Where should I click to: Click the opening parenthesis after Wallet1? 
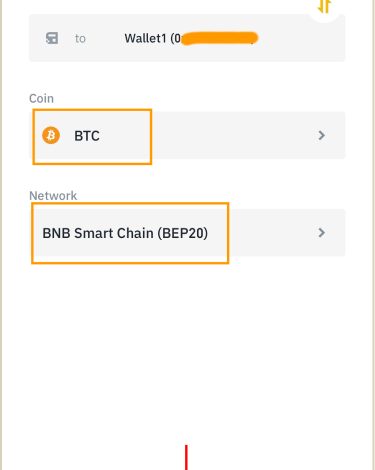tap(172, 39)
